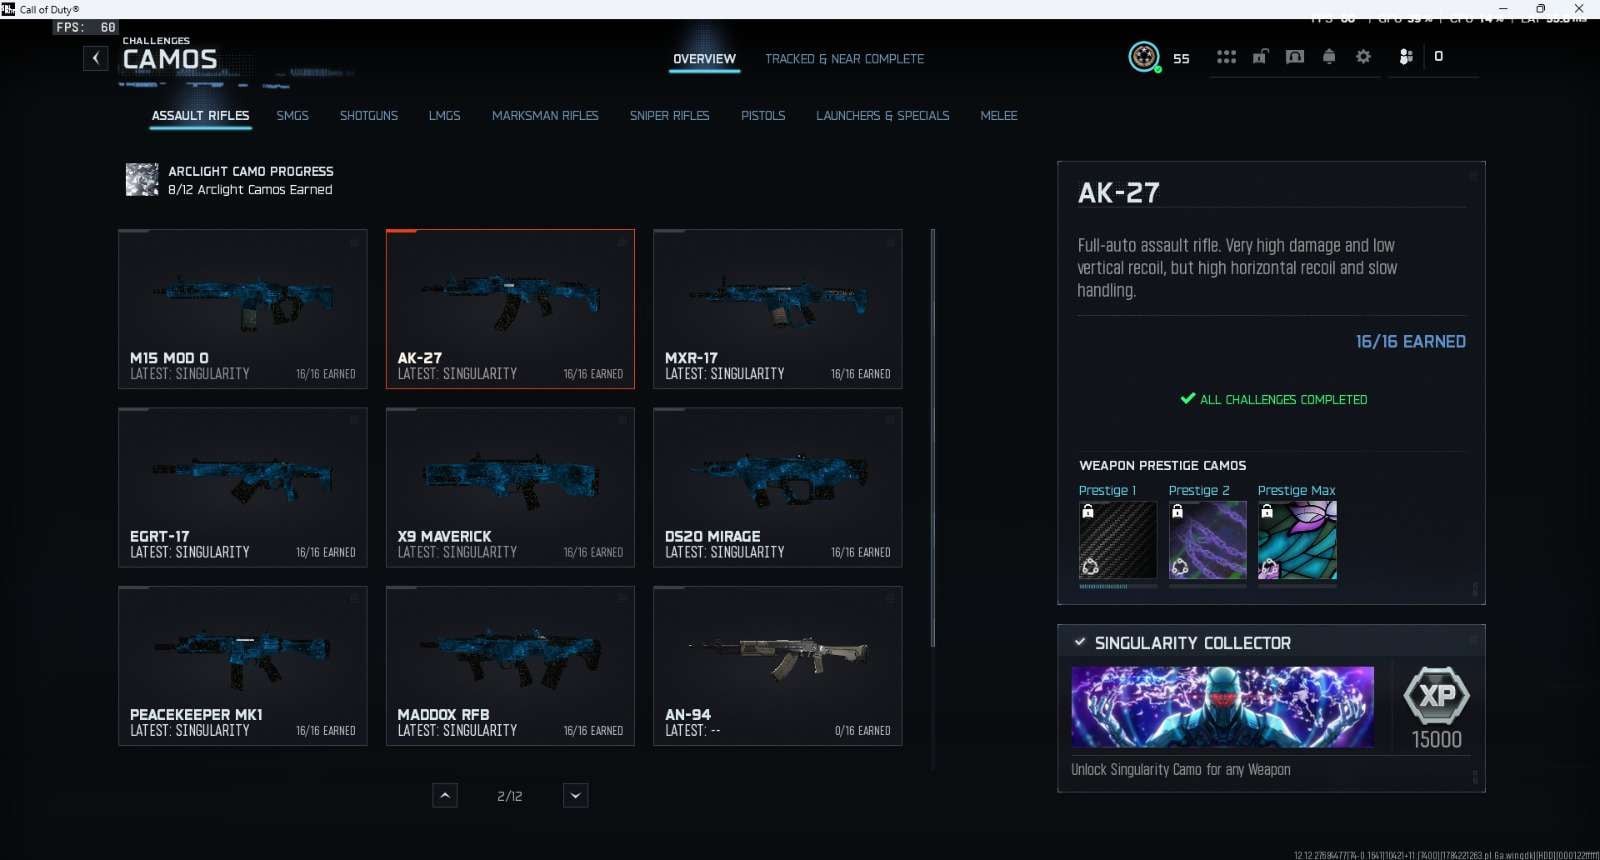
Task: Select the Shotguns category
Action: [369, 116]
